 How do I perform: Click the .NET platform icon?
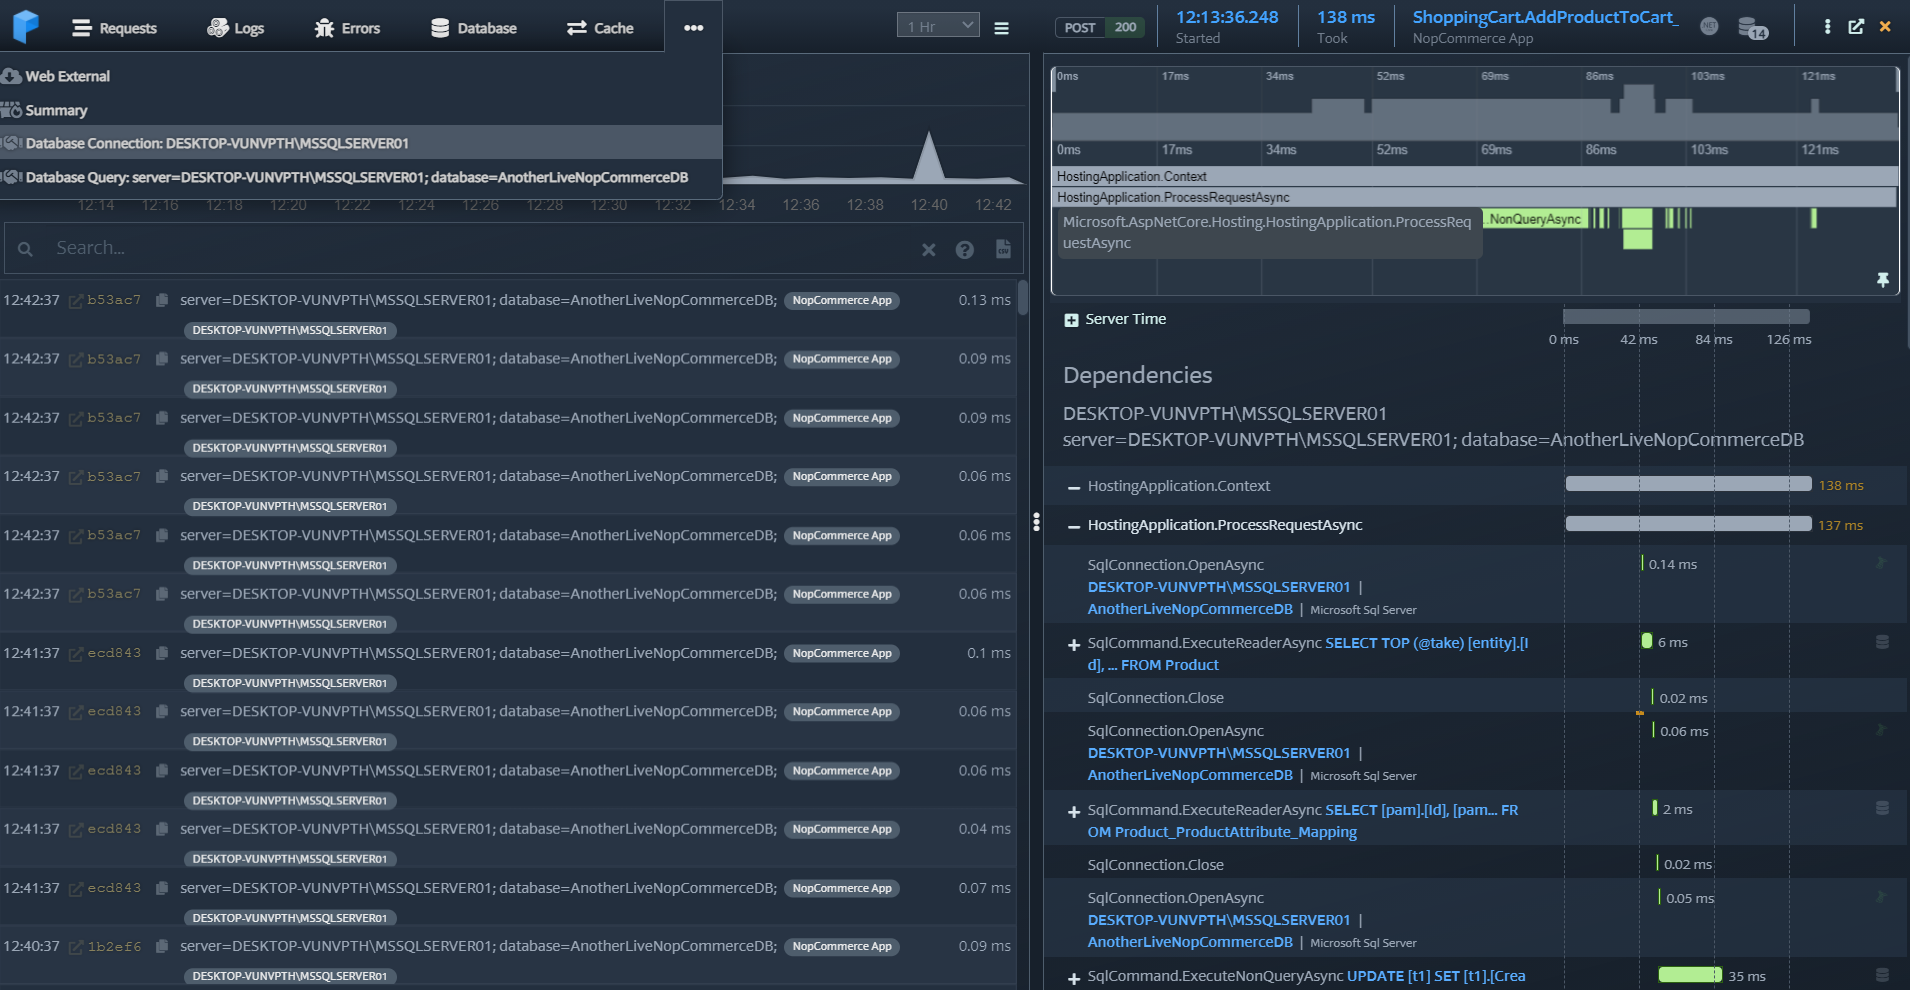(x=1709, y=26)
